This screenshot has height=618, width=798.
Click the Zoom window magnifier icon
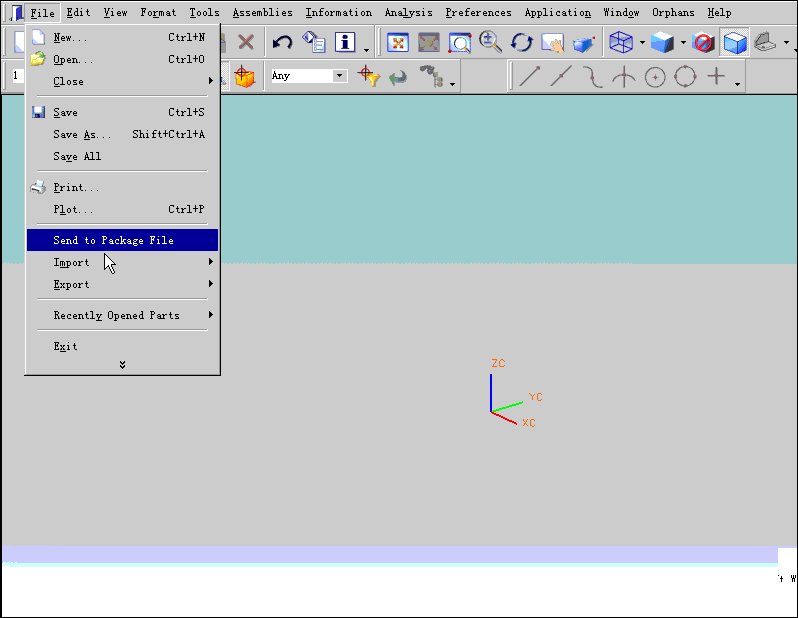click(460, 42)
